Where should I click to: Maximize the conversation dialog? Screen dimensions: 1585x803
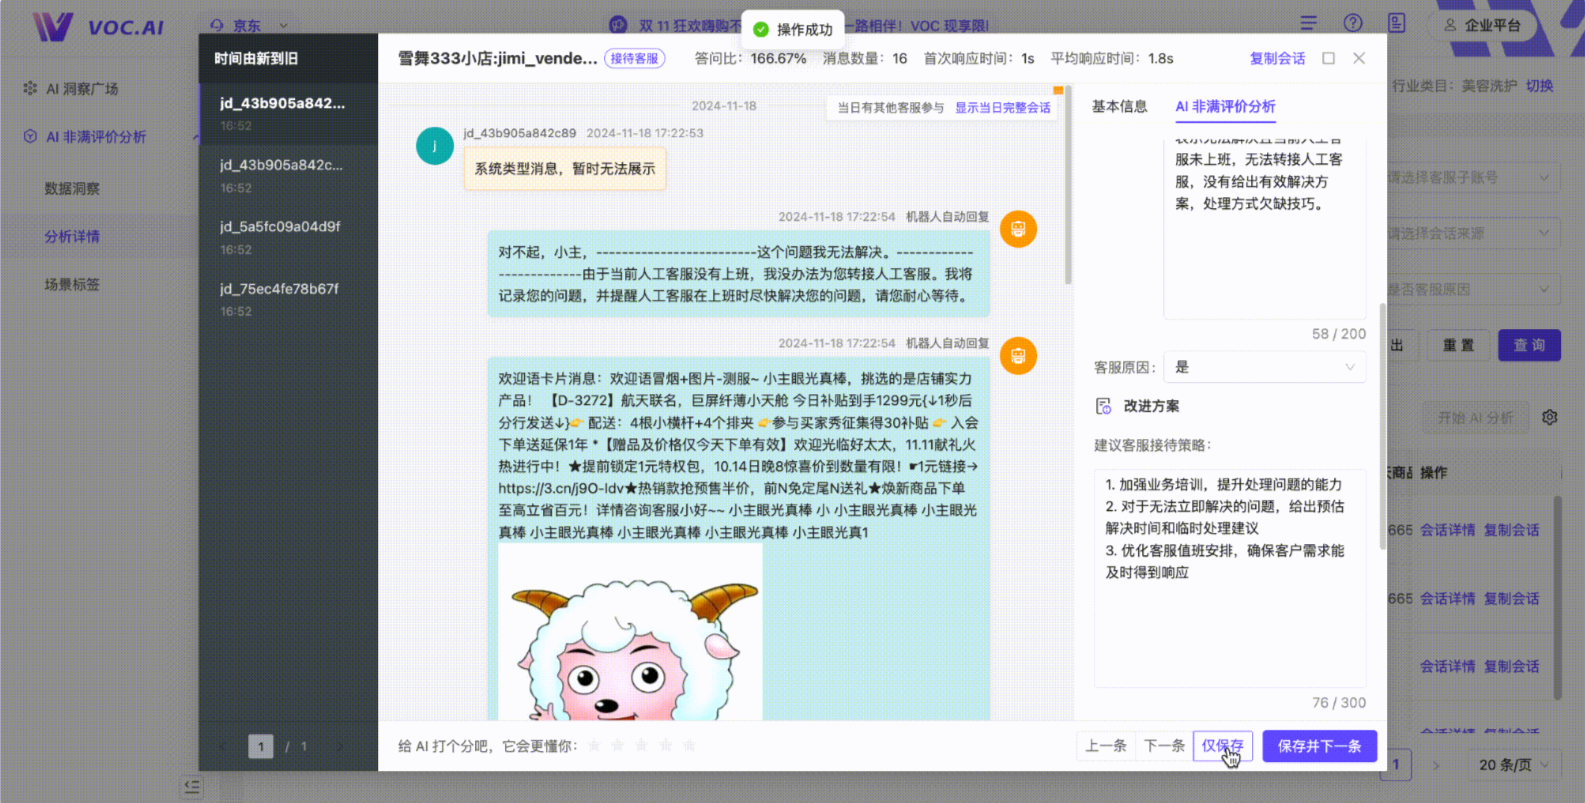point(1328,58)
